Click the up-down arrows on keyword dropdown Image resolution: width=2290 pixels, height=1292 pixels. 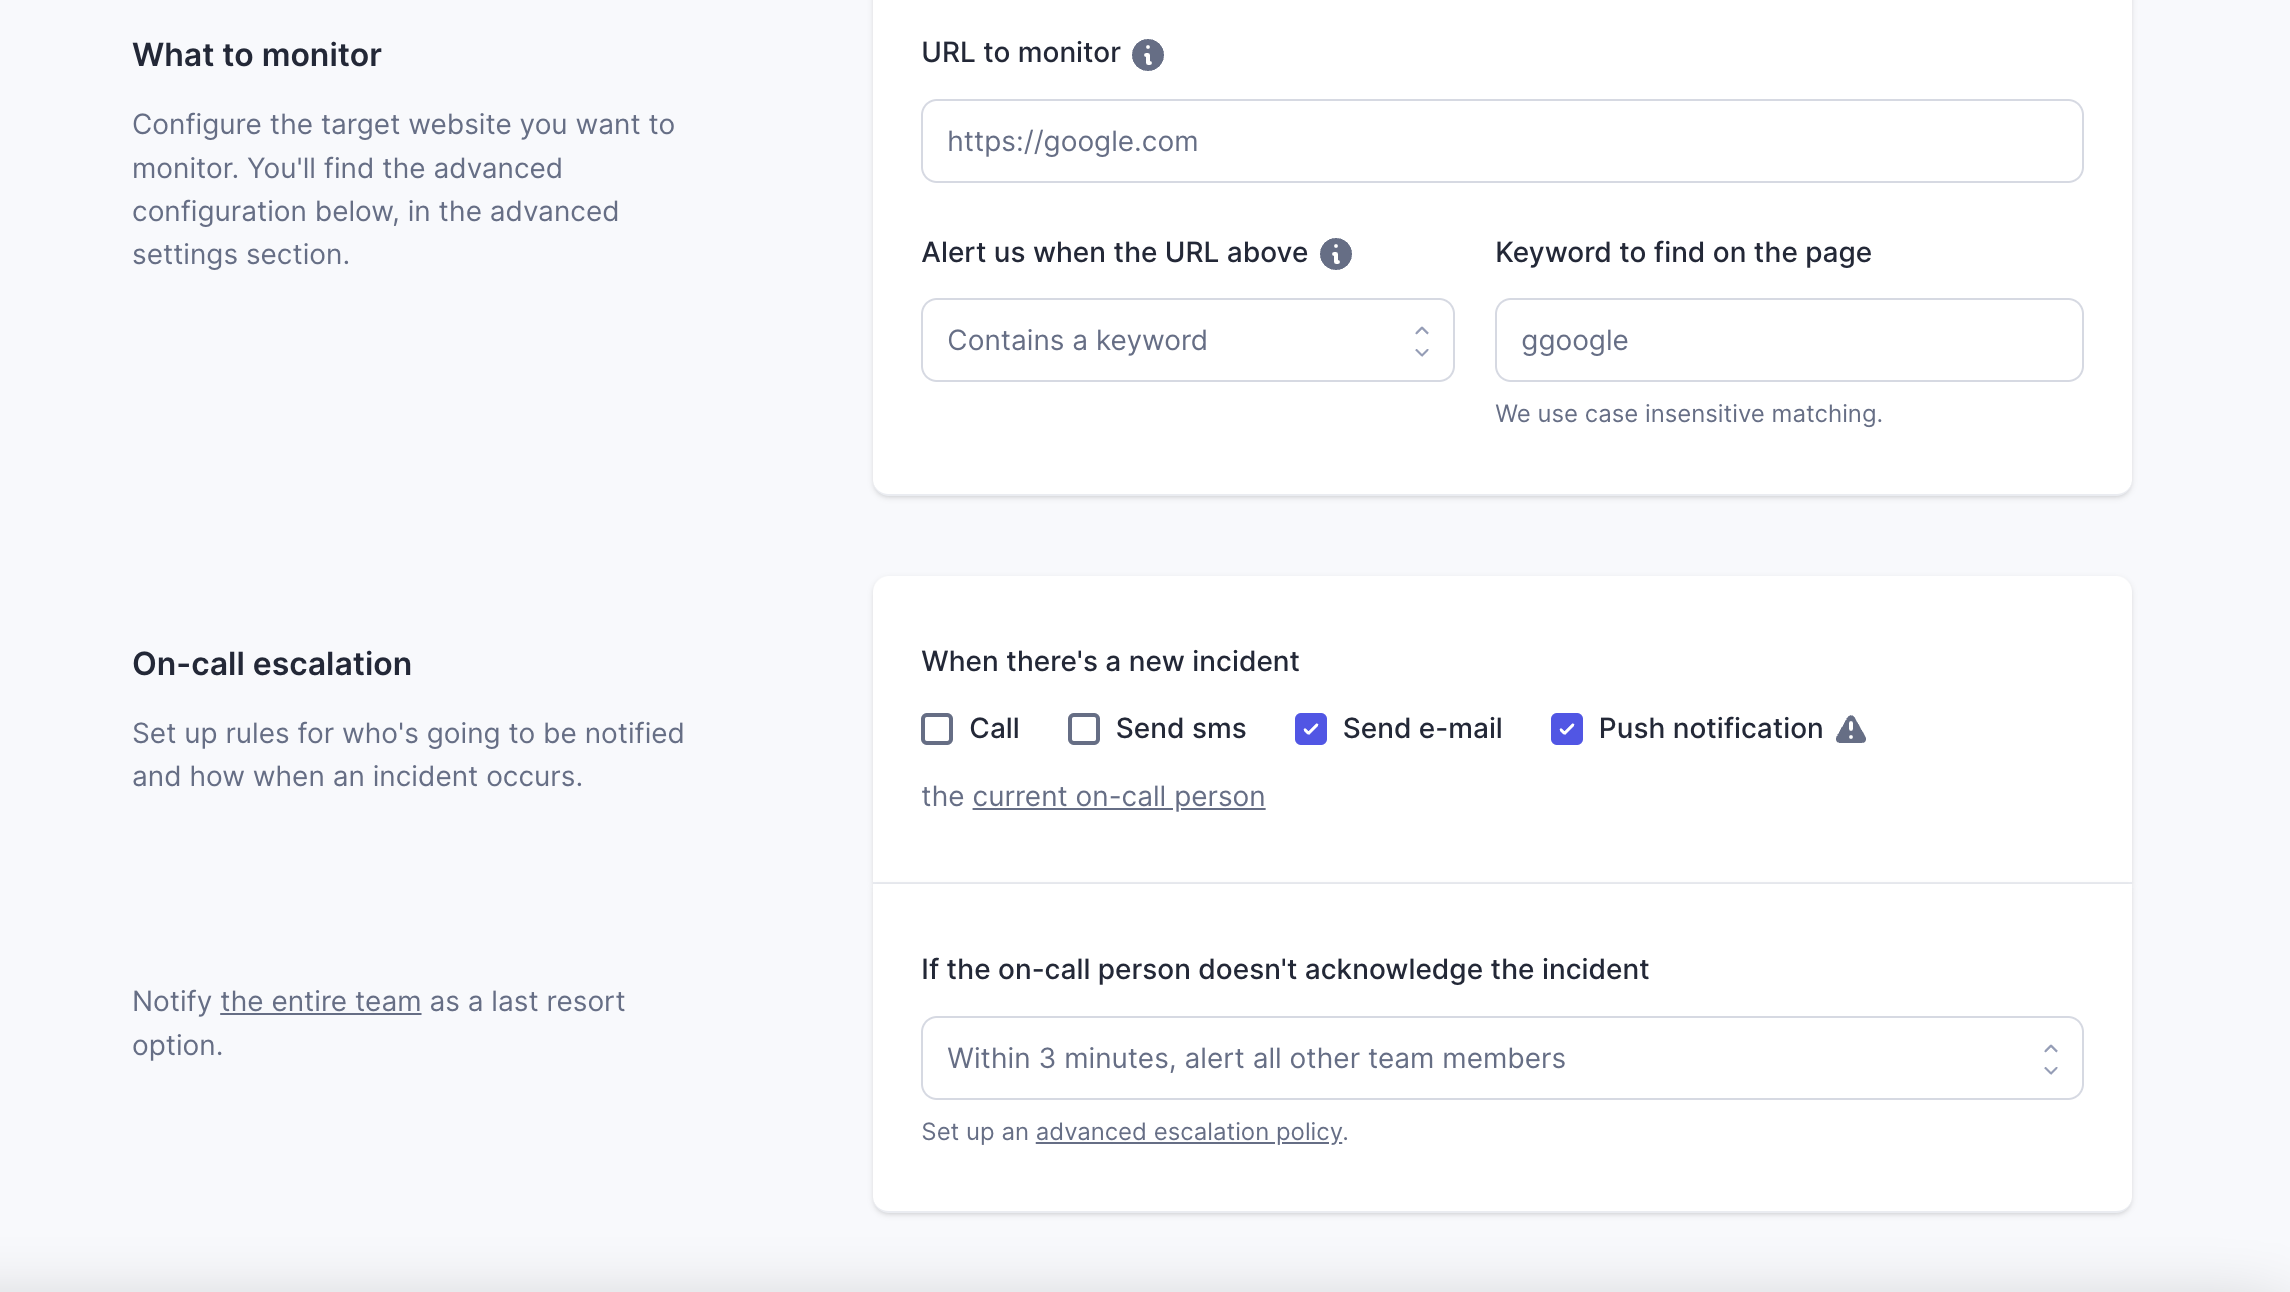[1421, 341]
